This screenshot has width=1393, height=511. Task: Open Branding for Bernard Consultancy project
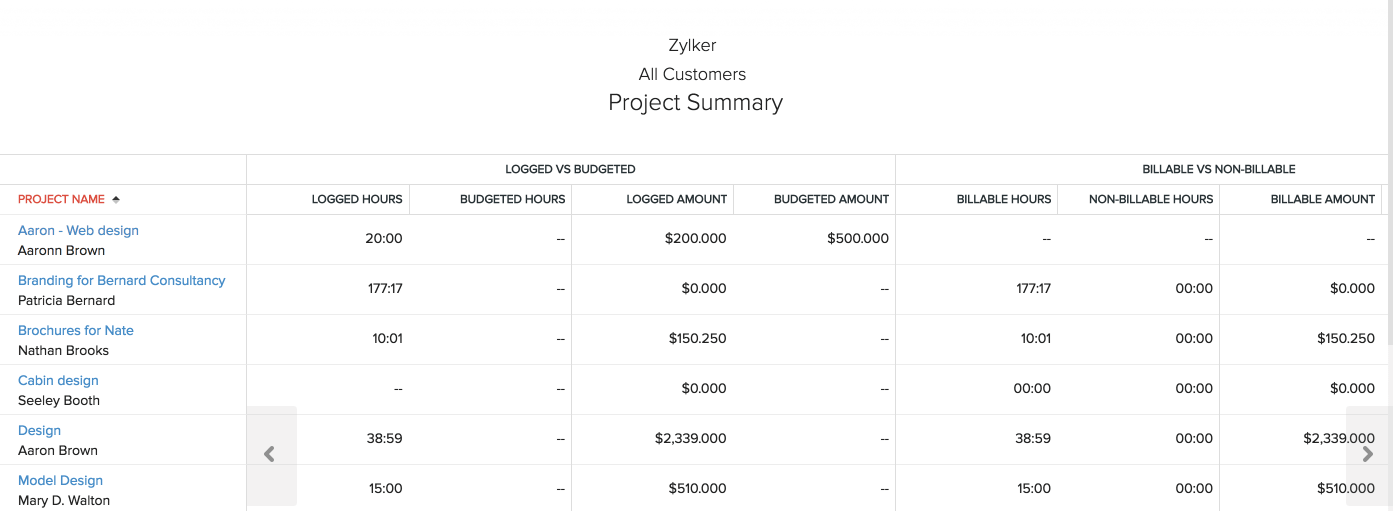121,280
